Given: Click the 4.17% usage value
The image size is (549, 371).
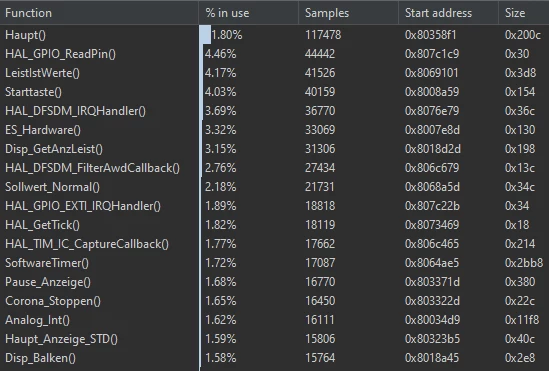Looking at the screenshot, I should tap(221, 73).
